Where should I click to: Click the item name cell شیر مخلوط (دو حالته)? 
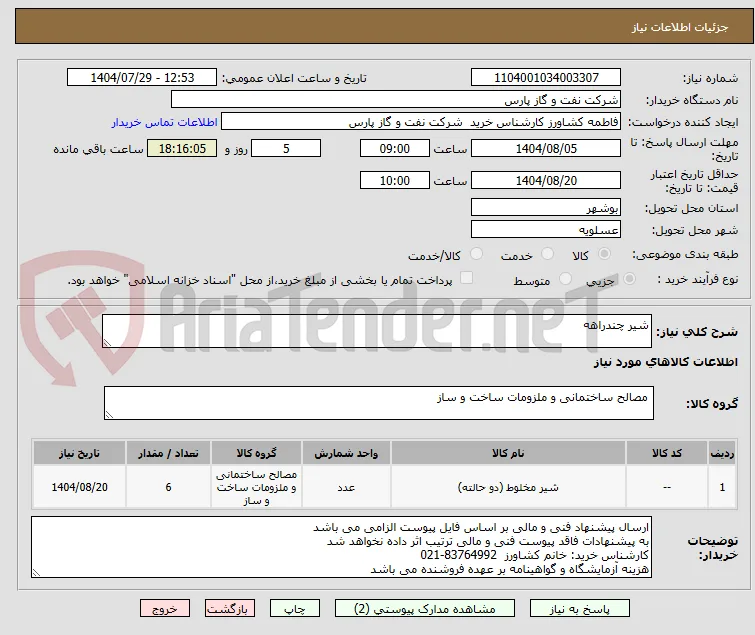(x=508, y=487)
